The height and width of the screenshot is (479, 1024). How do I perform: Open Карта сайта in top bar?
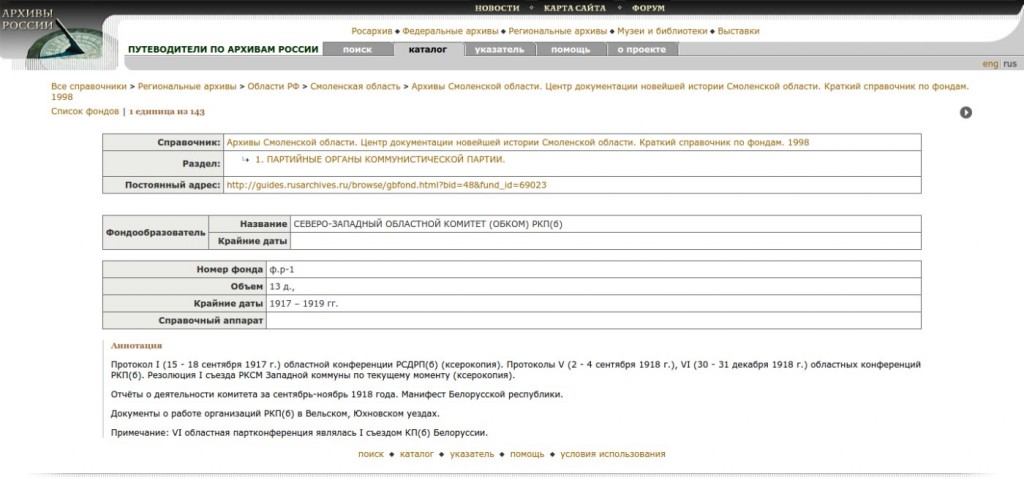pyautogui.click(x=574, y=8)
